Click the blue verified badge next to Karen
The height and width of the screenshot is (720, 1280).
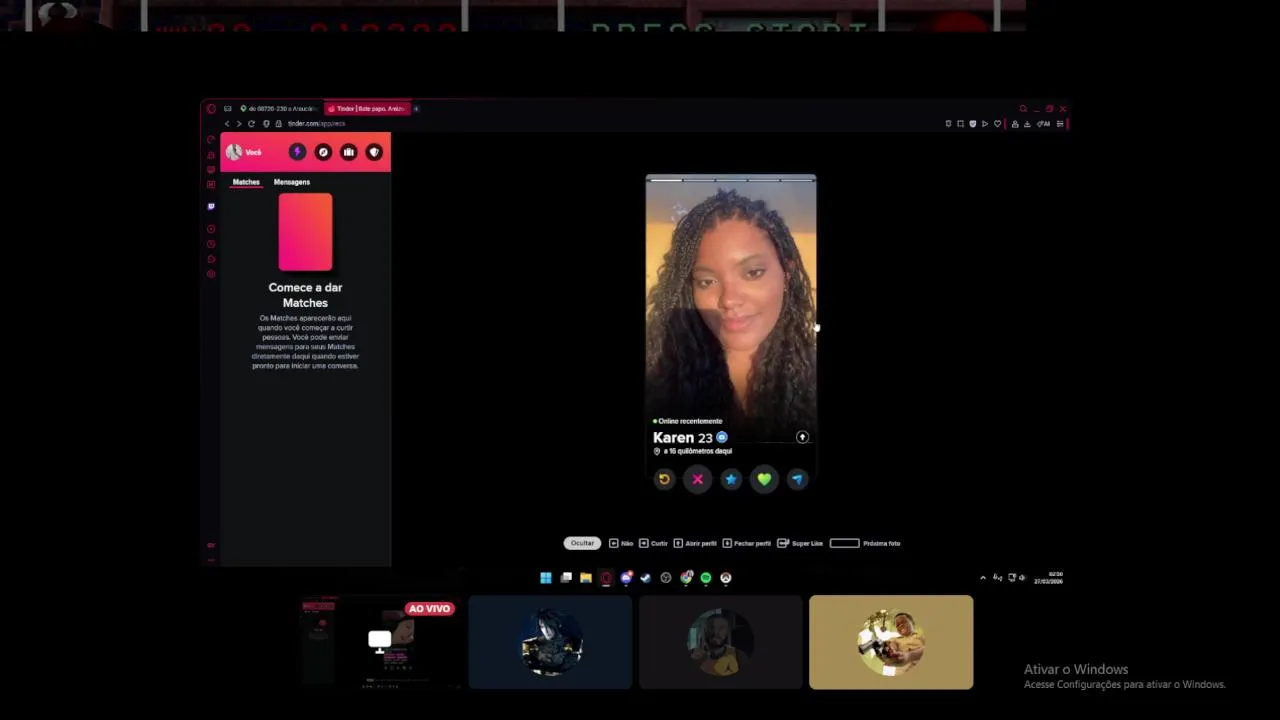click(x=721, y=437)
